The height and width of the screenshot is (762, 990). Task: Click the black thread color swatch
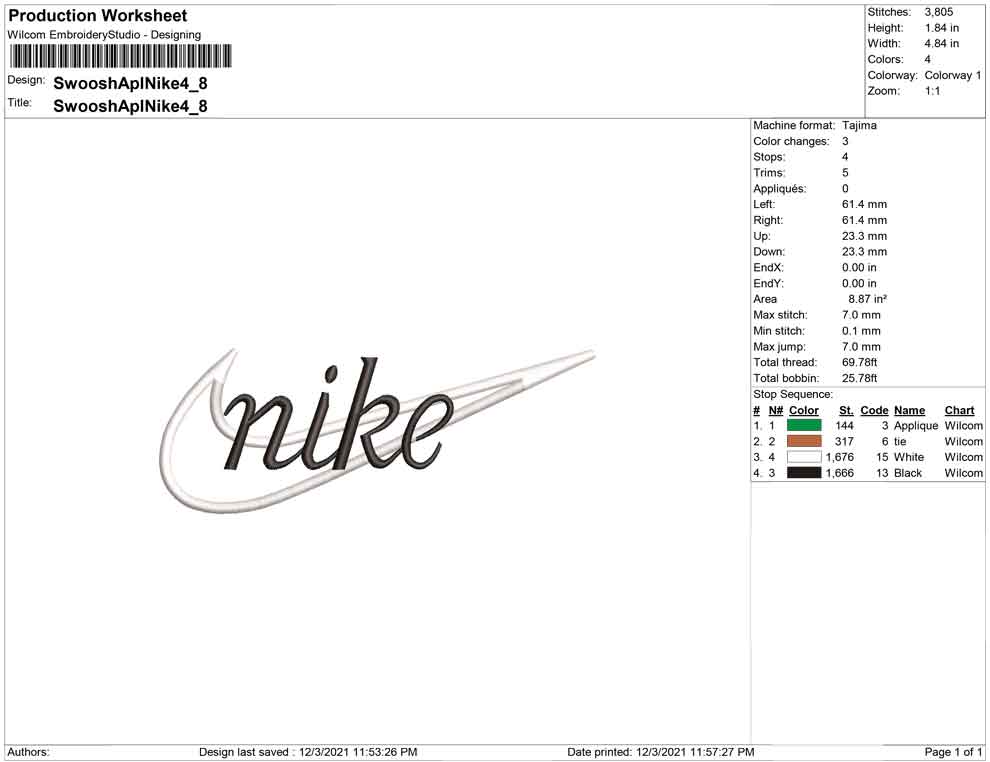804,473
